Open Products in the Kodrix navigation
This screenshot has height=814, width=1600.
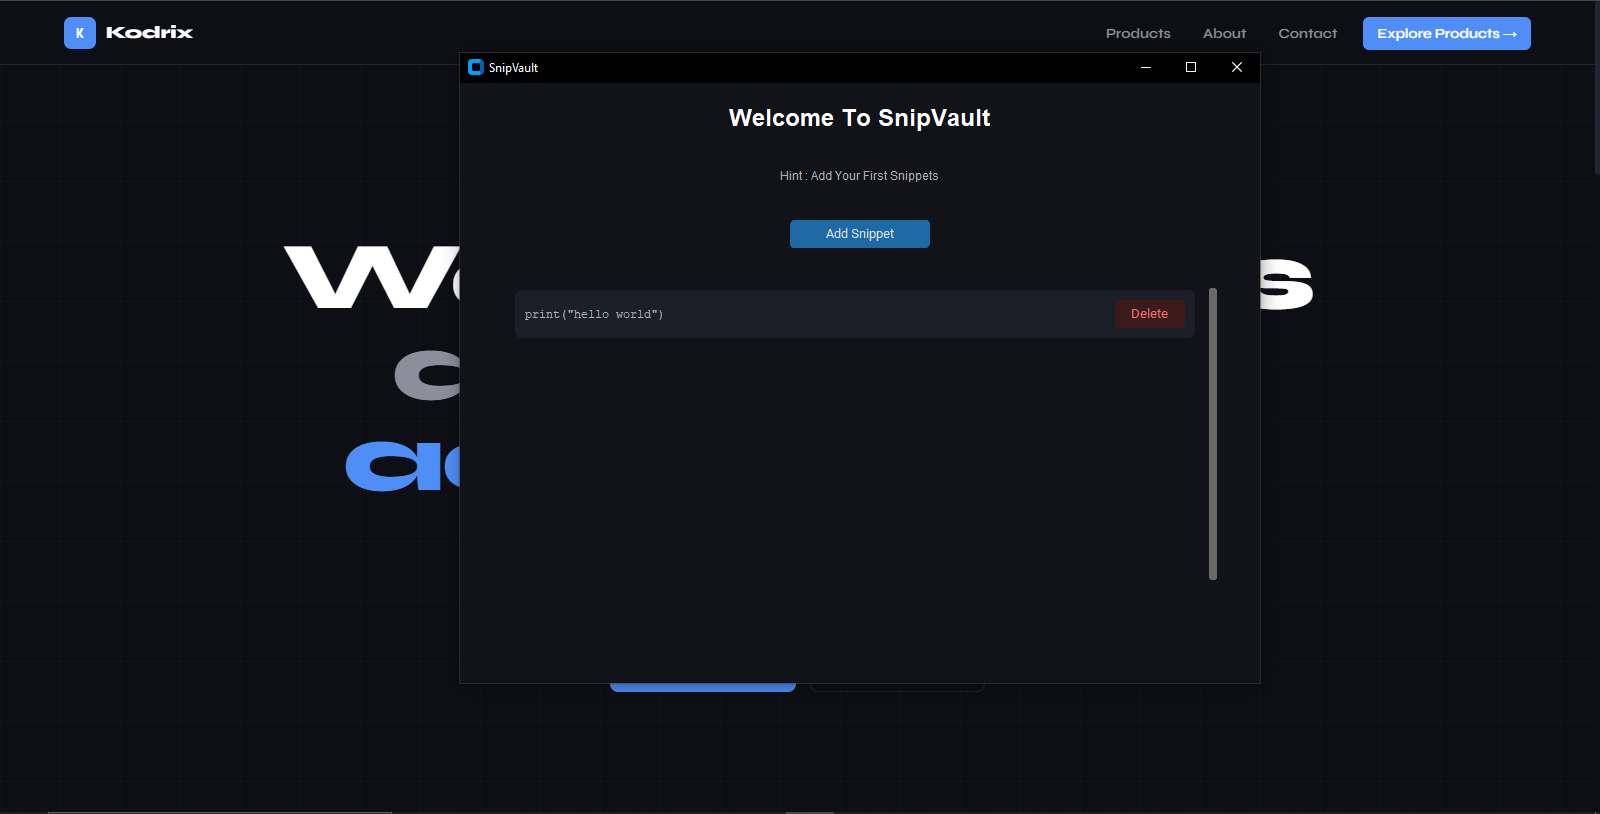coord(1138,33)
